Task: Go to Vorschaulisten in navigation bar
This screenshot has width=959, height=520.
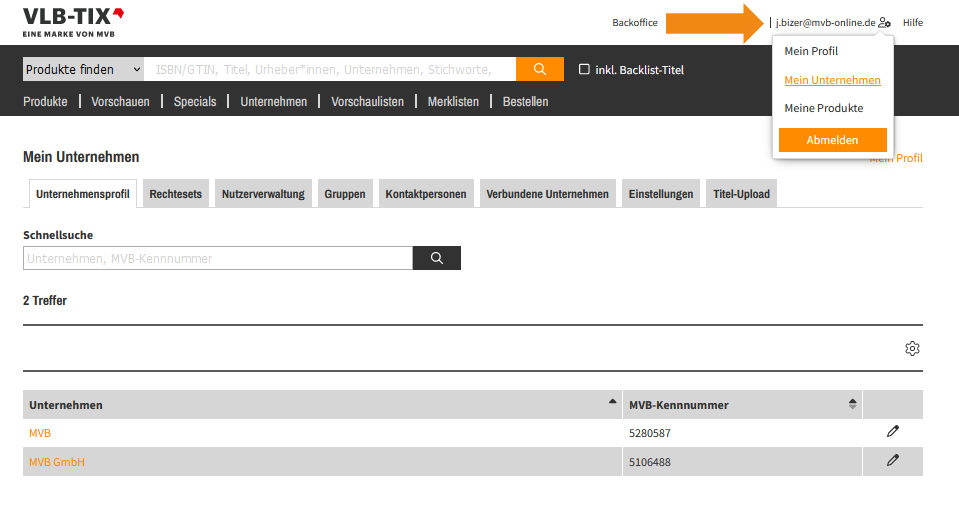Action: click(368, 102)
